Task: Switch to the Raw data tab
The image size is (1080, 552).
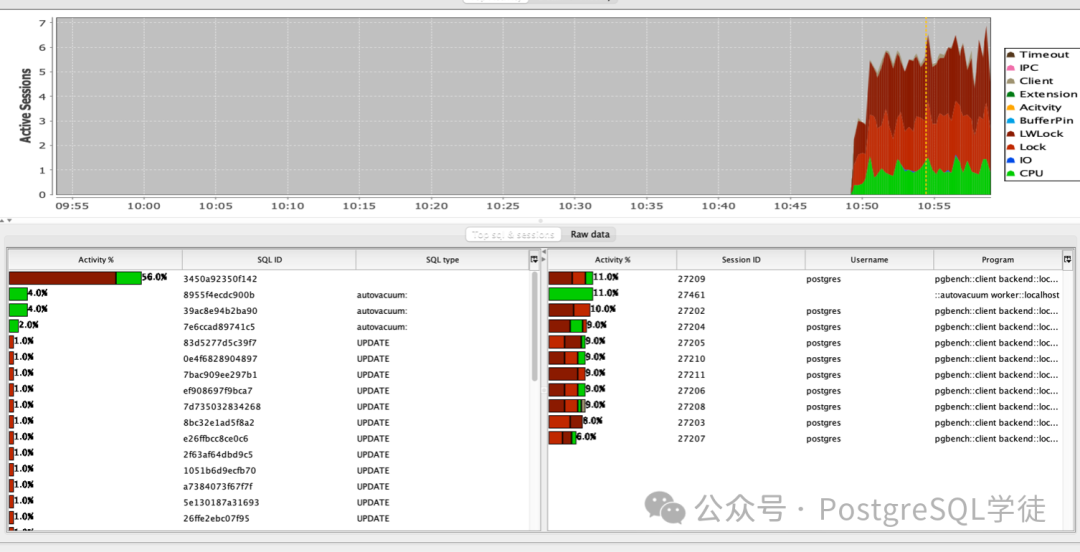Action: pos(590,234)
